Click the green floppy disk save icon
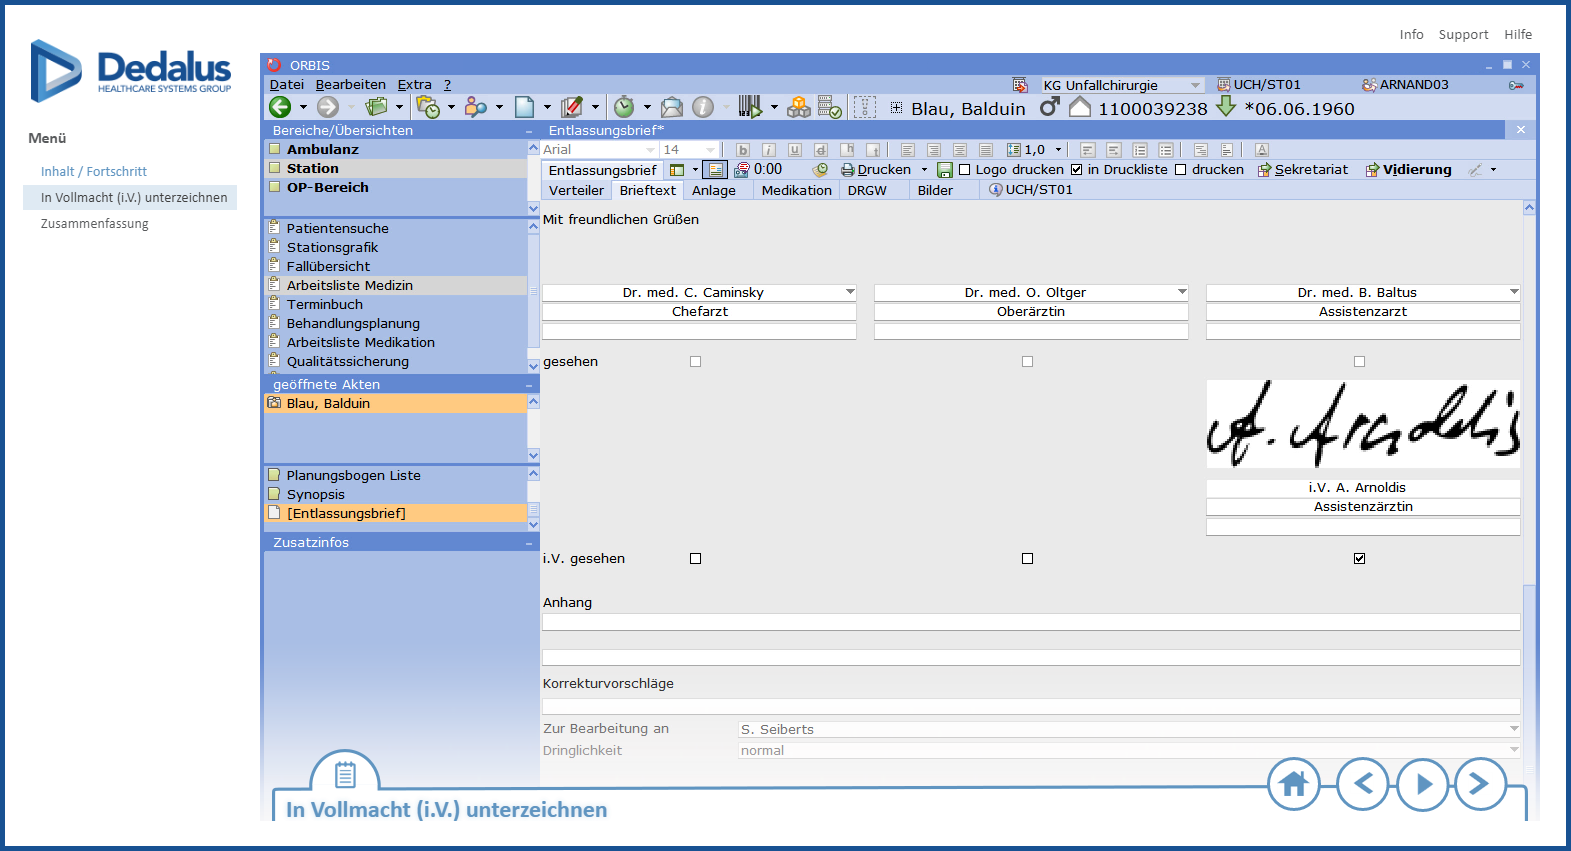 (x=944, y=170)
